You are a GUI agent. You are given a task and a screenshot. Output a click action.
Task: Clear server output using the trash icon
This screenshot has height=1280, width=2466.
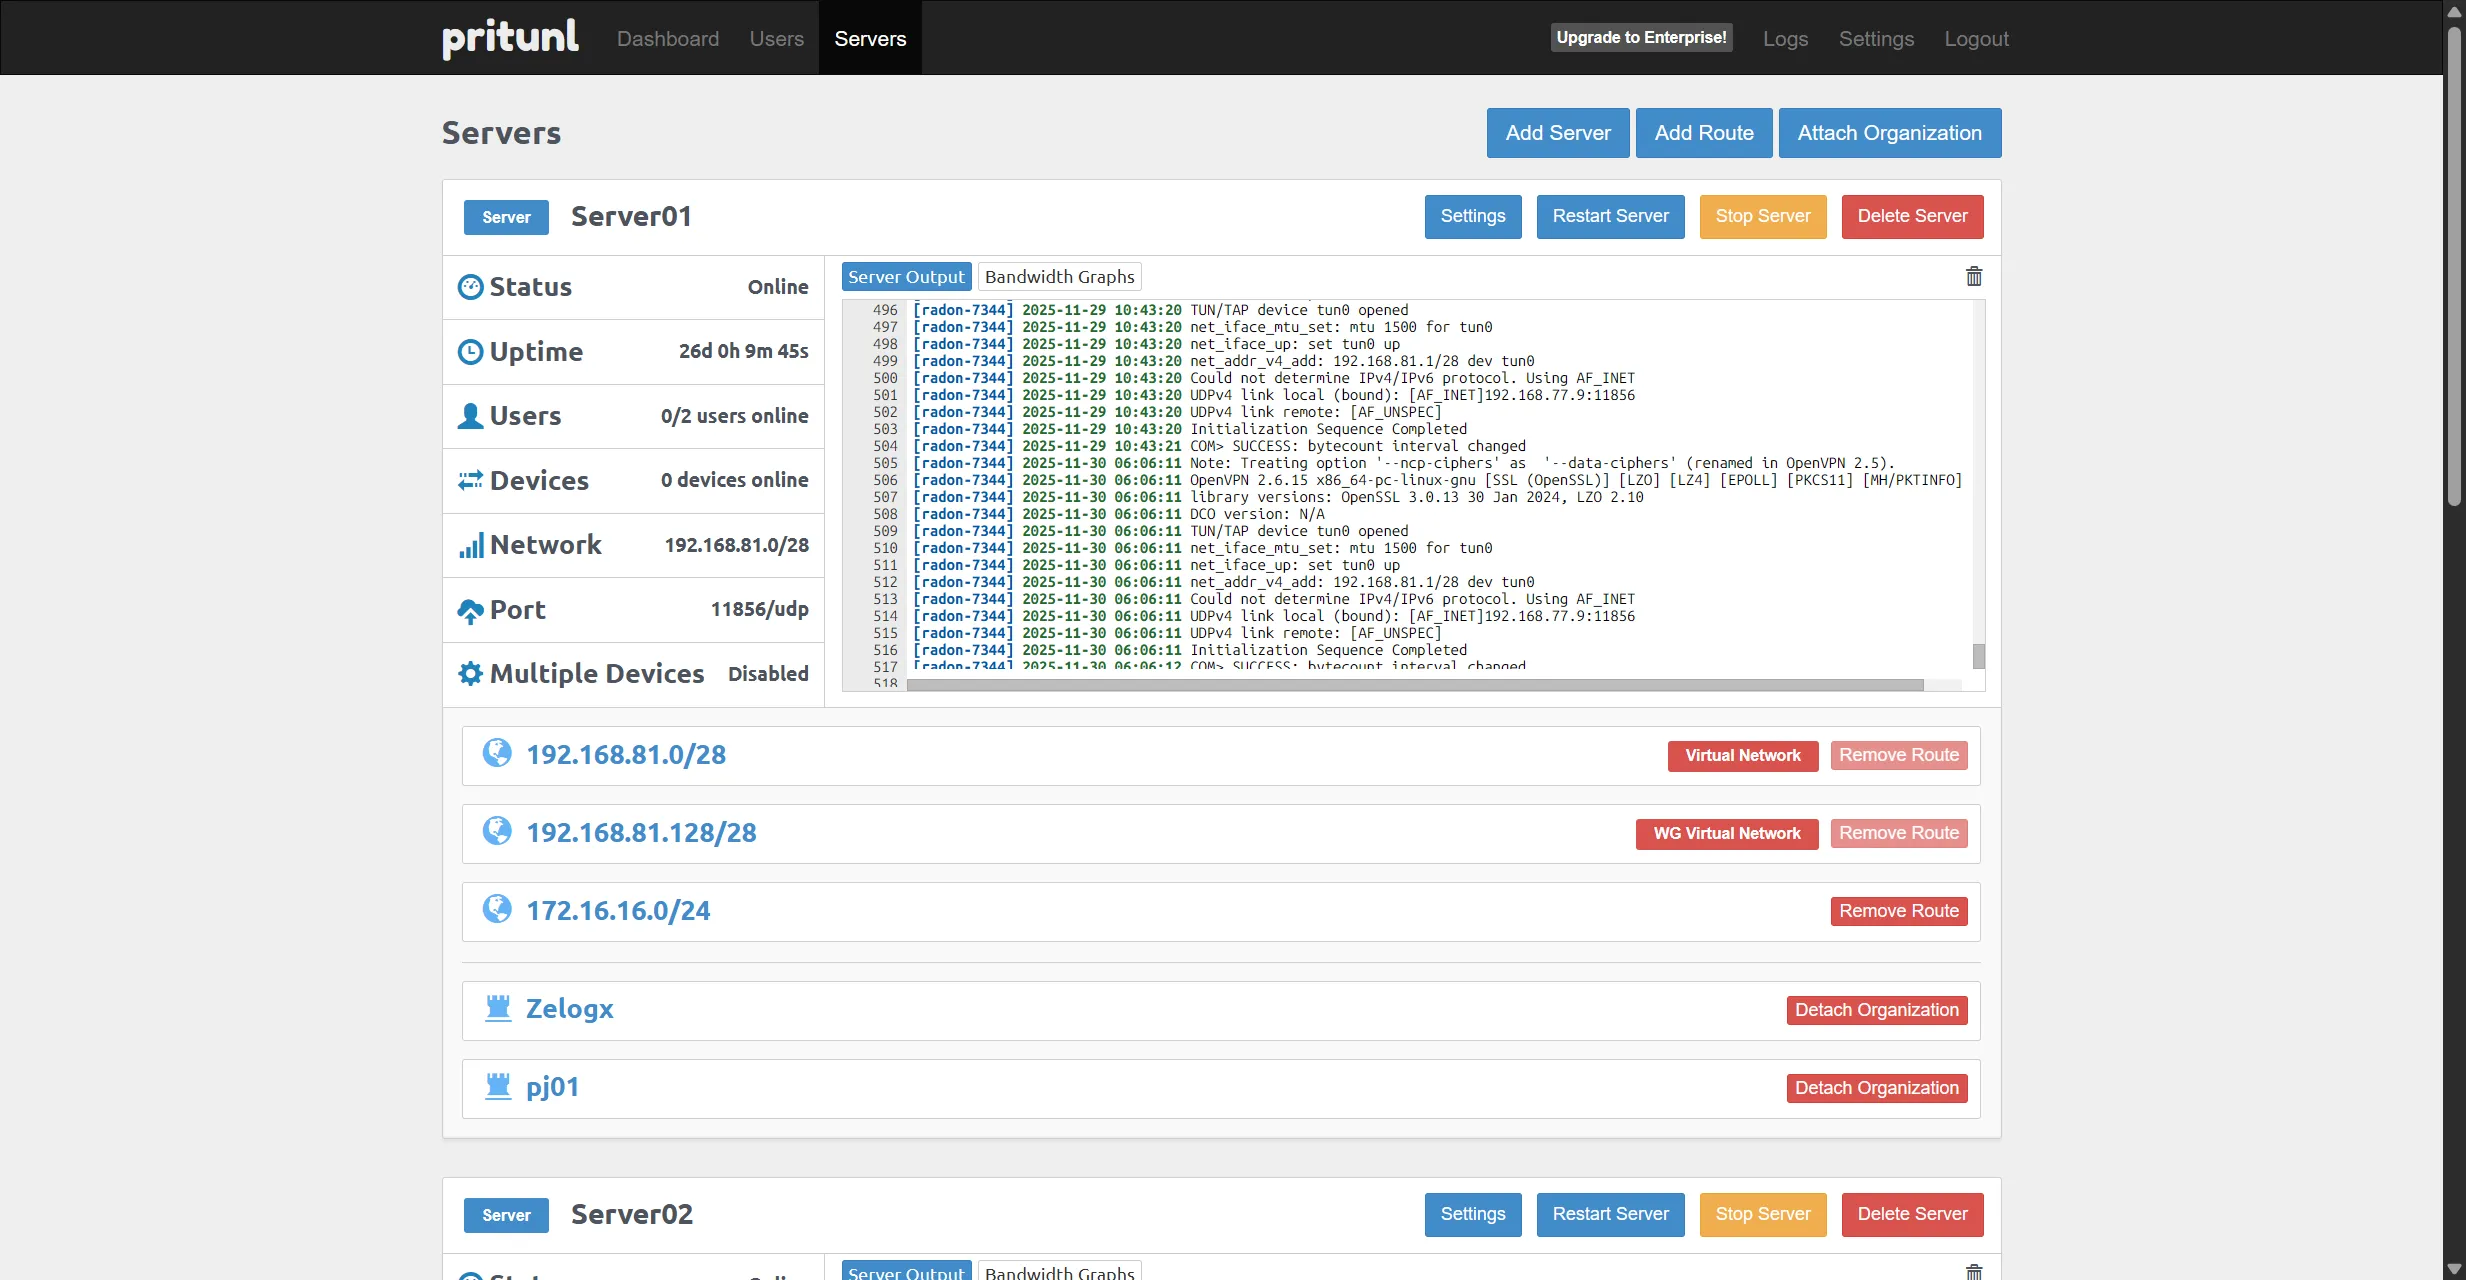tap(1973, 276)
